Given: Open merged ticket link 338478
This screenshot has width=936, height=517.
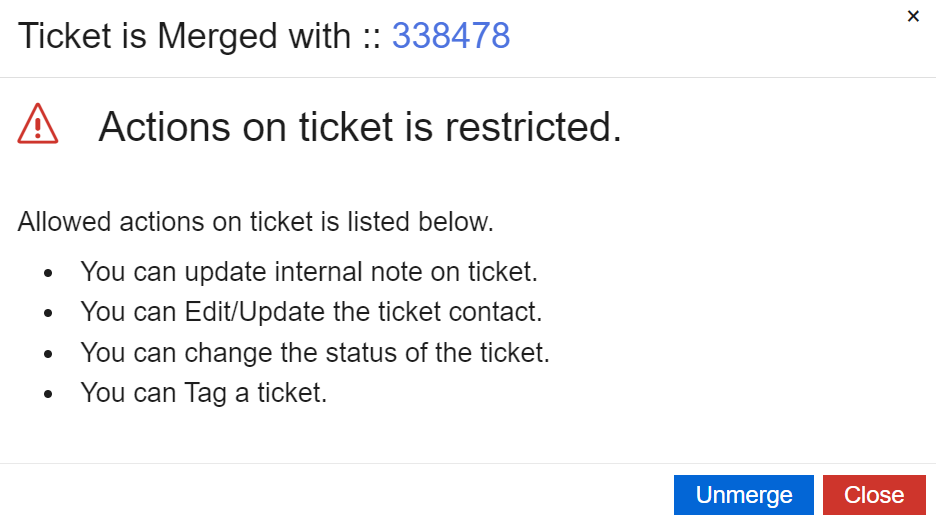Looking at the screenshot, I should [451, 36].
